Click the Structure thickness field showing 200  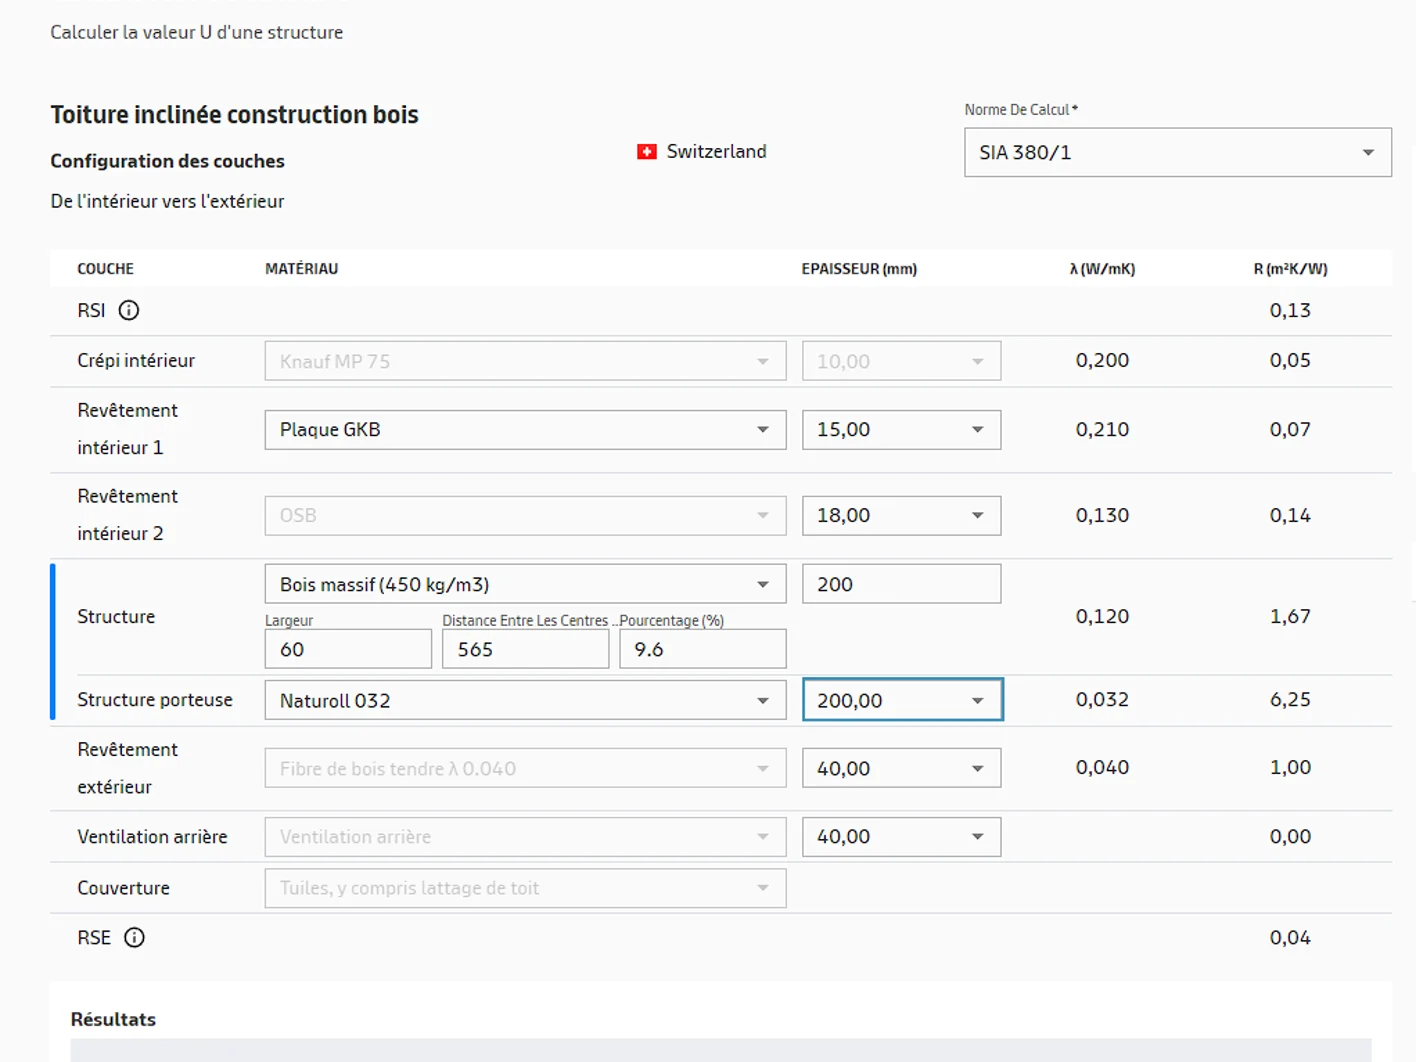pyautogui.click(x=901, y=584)
